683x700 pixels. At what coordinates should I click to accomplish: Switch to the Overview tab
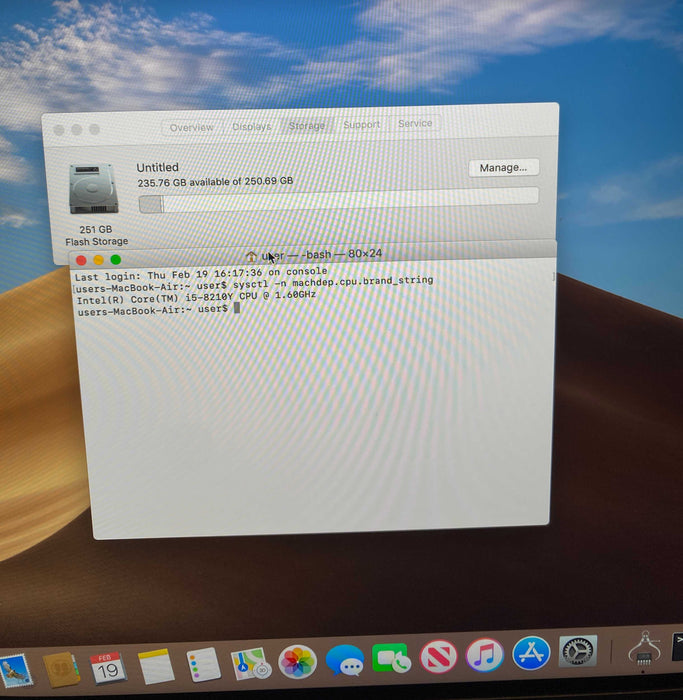(x=192, y=128)
